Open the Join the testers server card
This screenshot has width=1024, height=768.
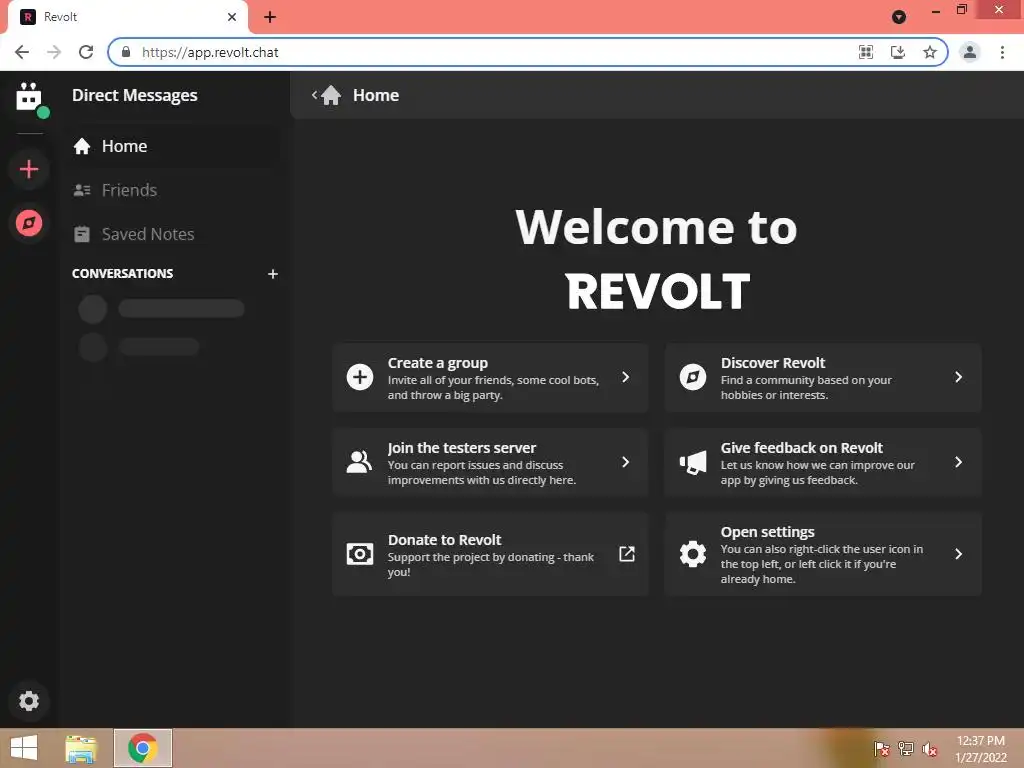coord(490,462)
